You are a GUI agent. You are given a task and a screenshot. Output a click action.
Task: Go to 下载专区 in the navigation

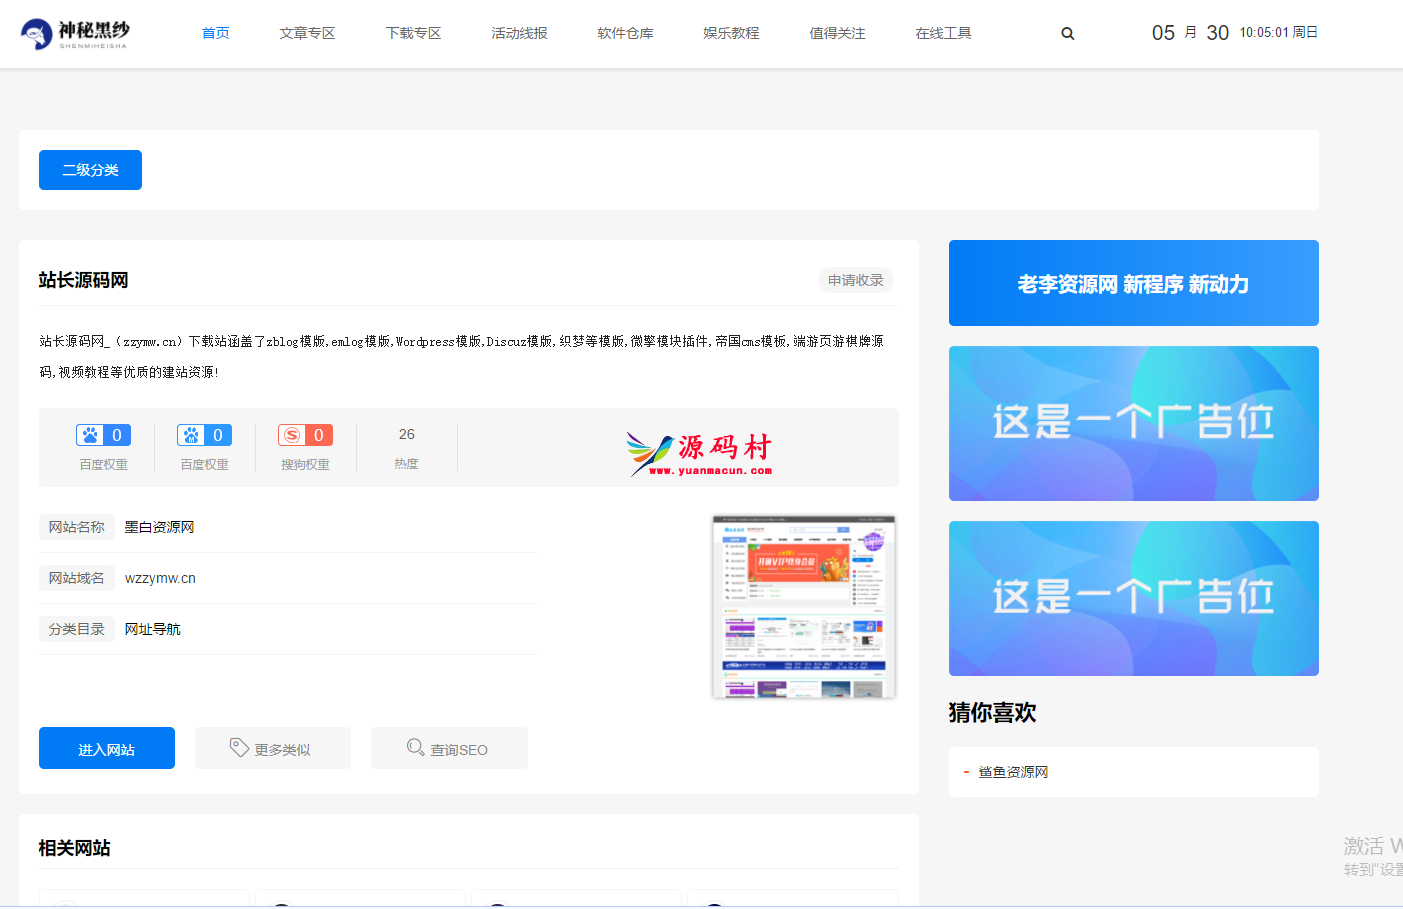413,34
